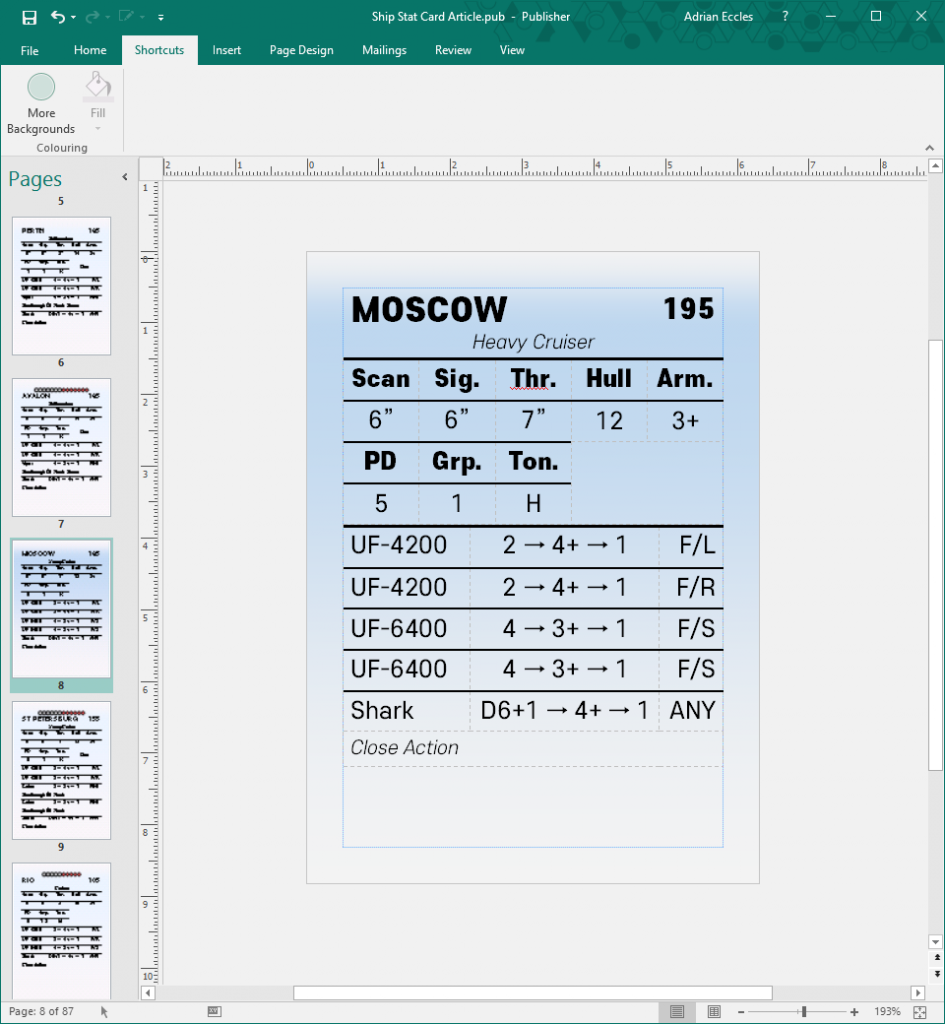
Task: Select the ST PETERSBURG page thumbnail
Action: pos(61,770)
